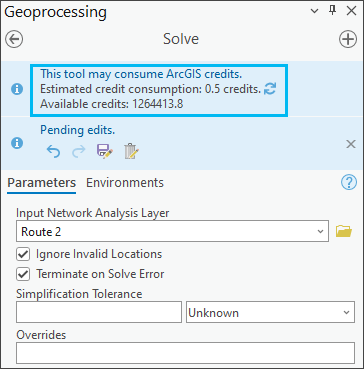The width and height of the screenshot is (364, 369).
Task: Redo the pending edit
Action: tap(79, 152)
